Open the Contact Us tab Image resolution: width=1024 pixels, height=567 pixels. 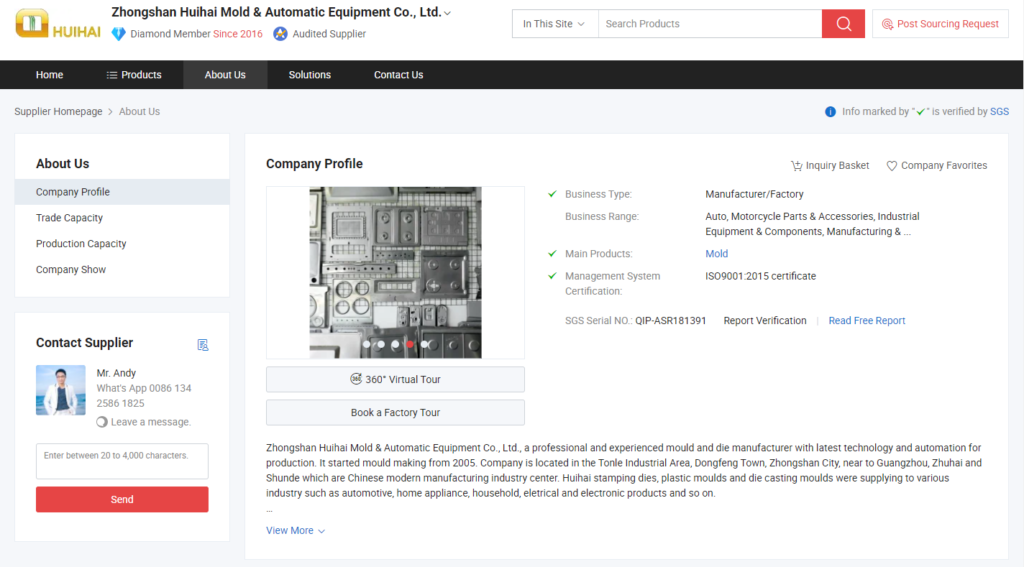click(398, 74)
